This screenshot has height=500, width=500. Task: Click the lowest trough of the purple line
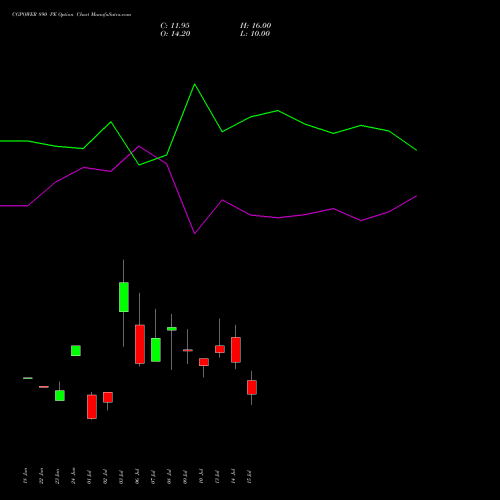coord(195,233)
